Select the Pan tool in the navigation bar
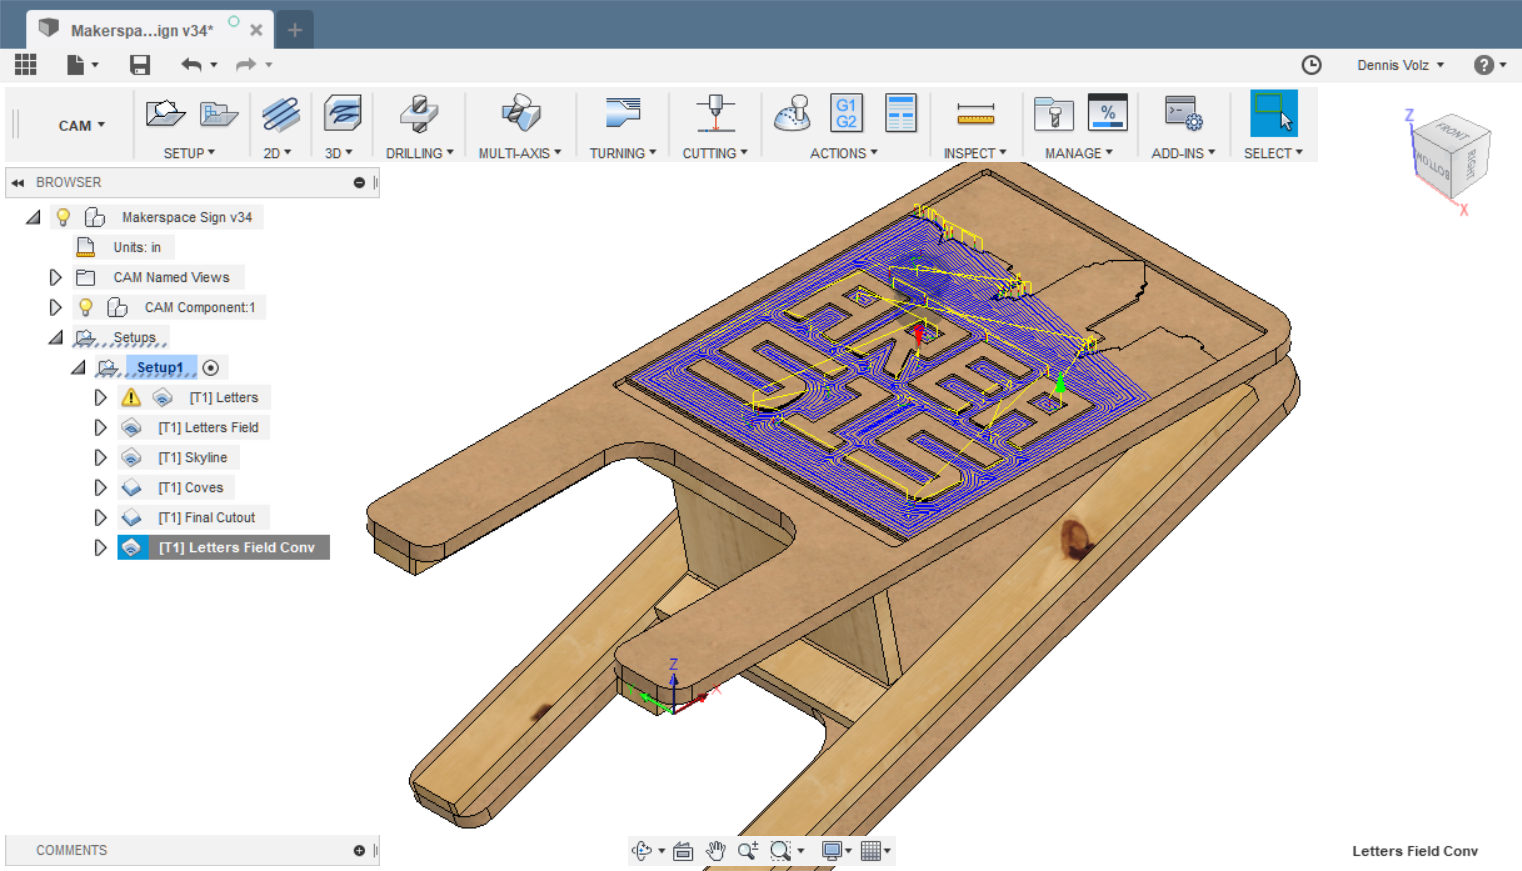 [715, 850]
